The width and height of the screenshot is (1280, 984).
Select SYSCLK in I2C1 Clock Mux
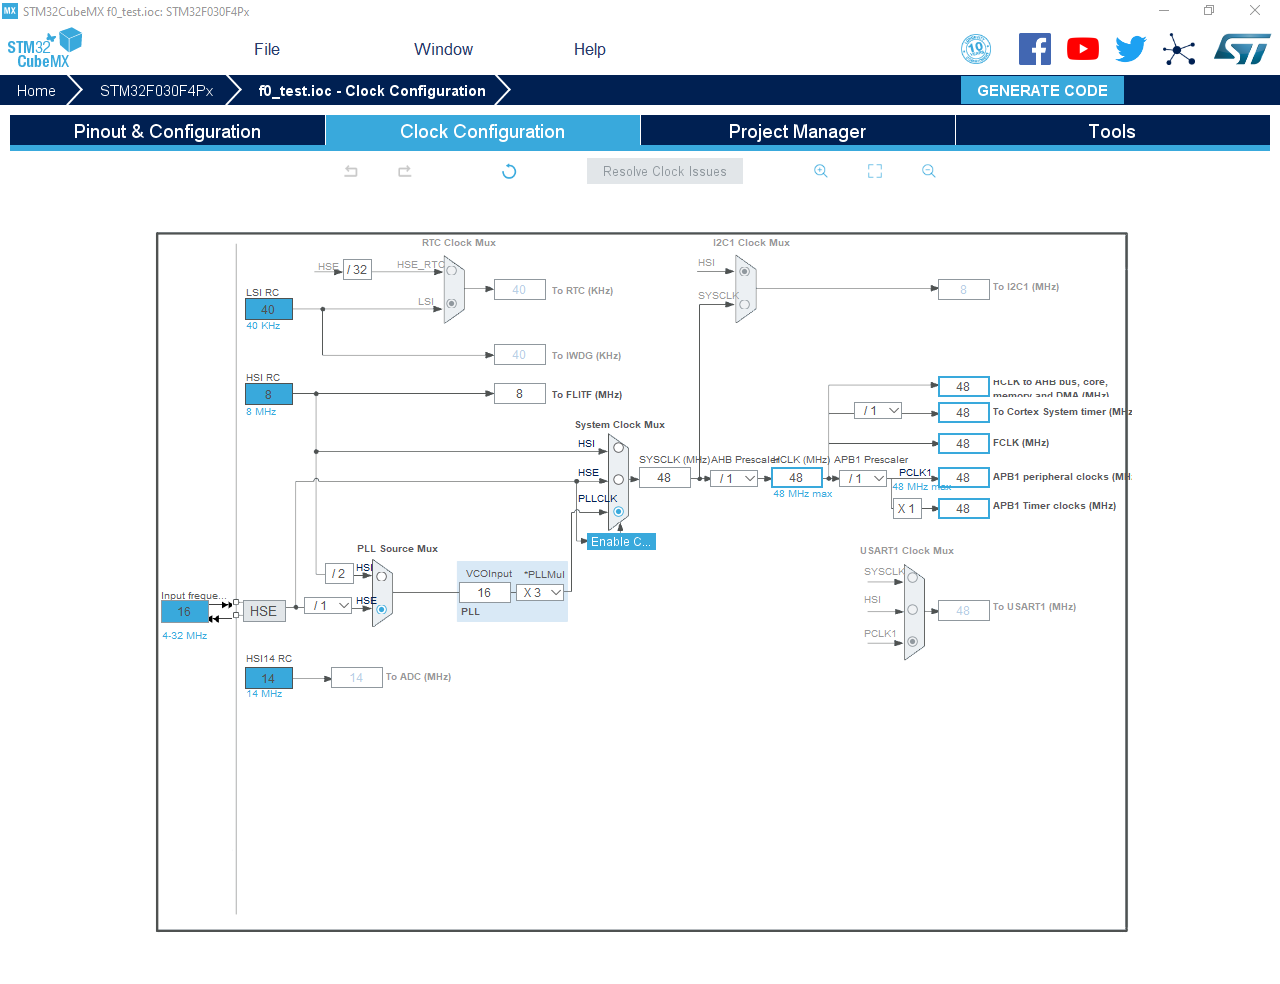(x=744, y=304)
